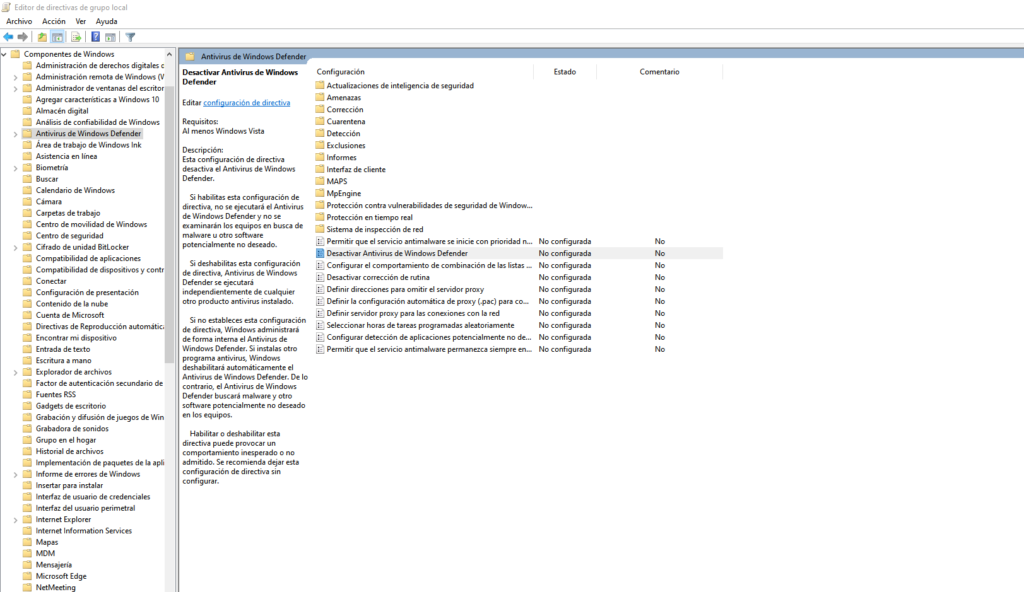Screen dimensions: 1024x592
Task: Click folder icon of Sistema de inspección de red
Action: pos(320,229)
